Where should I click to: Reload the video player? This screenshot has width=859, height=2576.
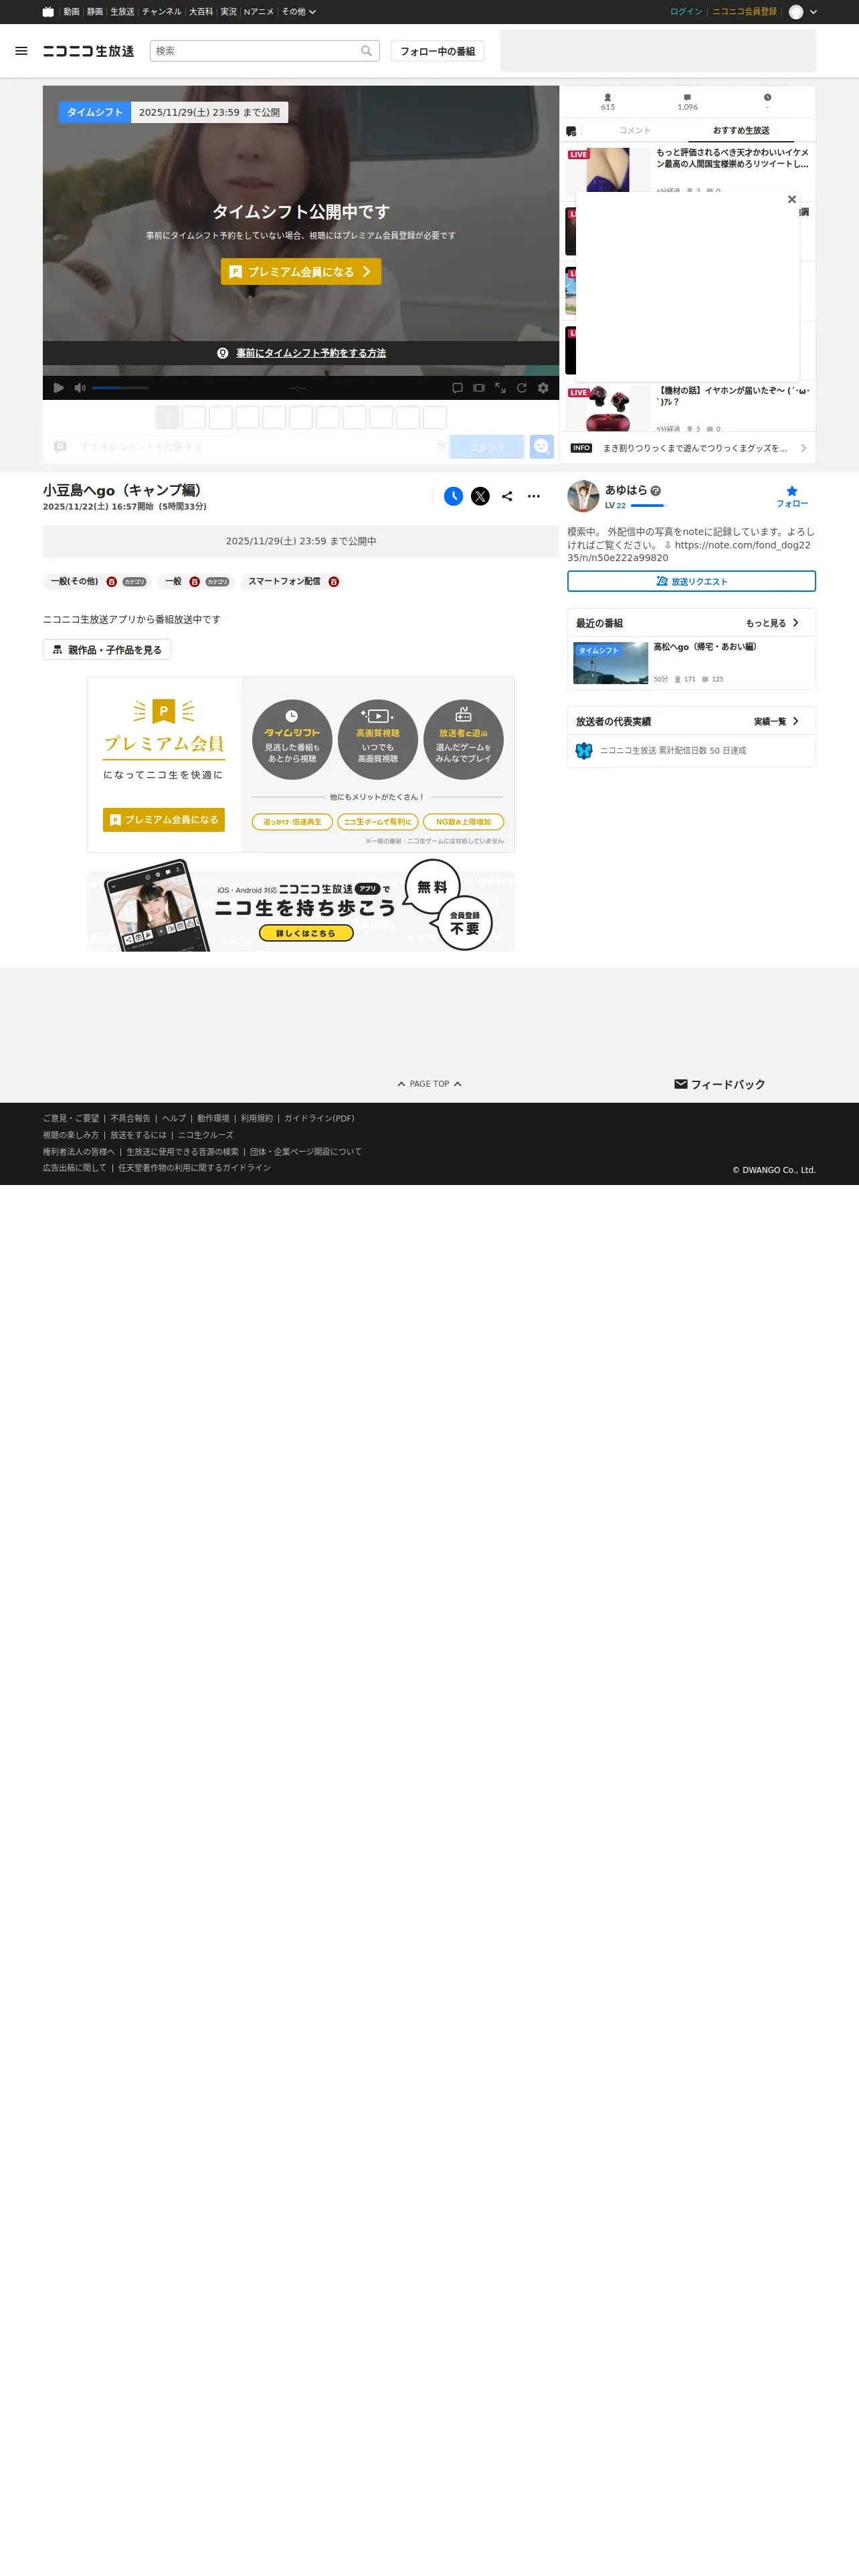(x=521, y=388)
